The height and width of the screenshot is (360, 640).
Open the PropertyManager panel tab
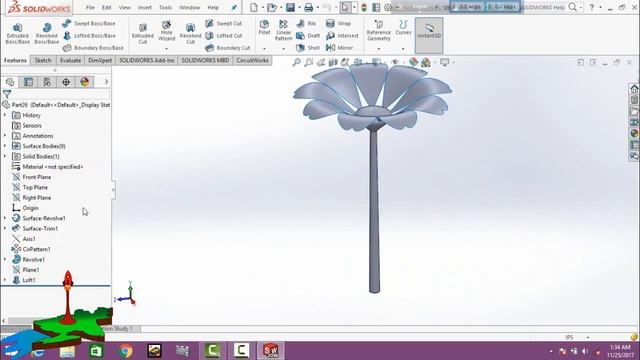point(29,82)
